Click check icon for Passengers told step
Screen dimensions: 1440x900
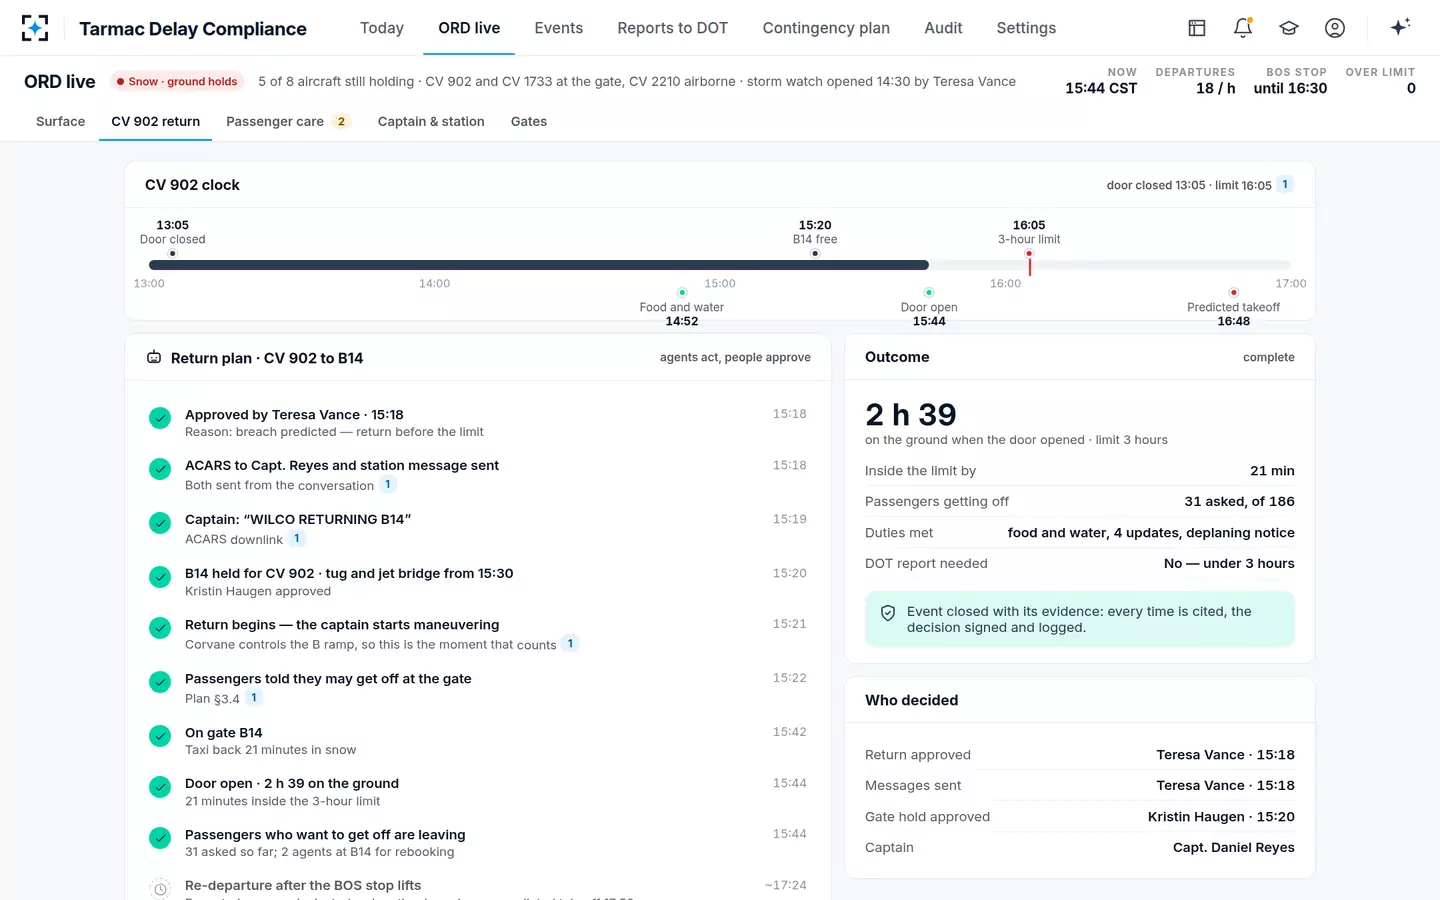[x=160, y=682]
